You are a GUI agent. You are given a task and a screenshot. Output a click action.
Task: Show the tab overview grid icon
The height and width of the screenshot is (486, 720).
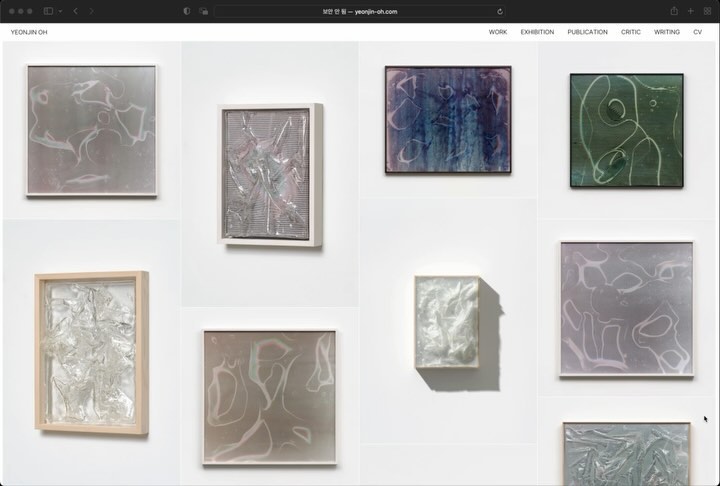coord(707,11)
